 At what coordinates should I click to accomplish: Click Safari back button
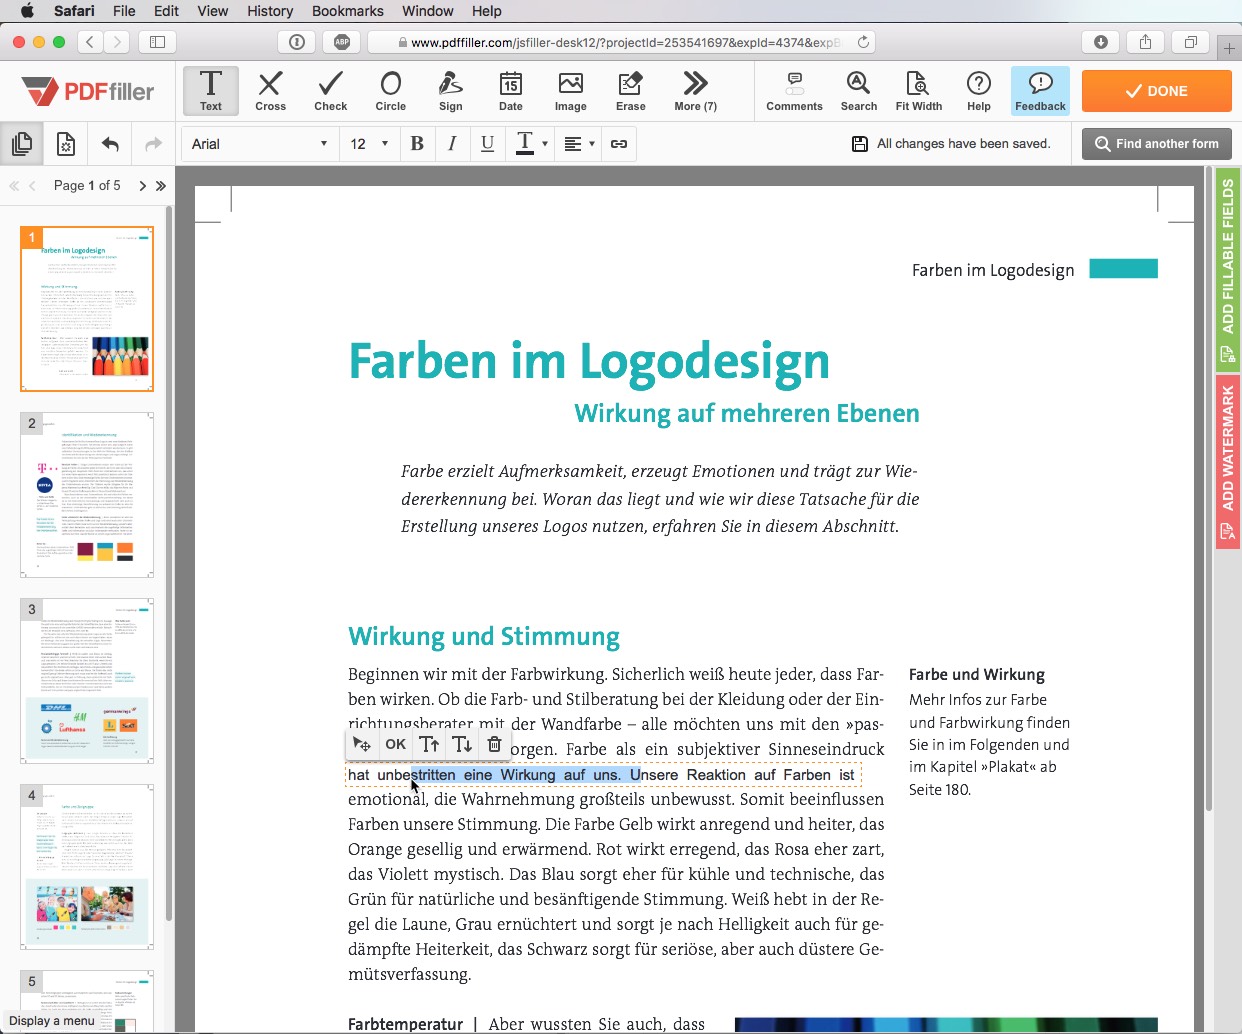(x=90, y=42)
